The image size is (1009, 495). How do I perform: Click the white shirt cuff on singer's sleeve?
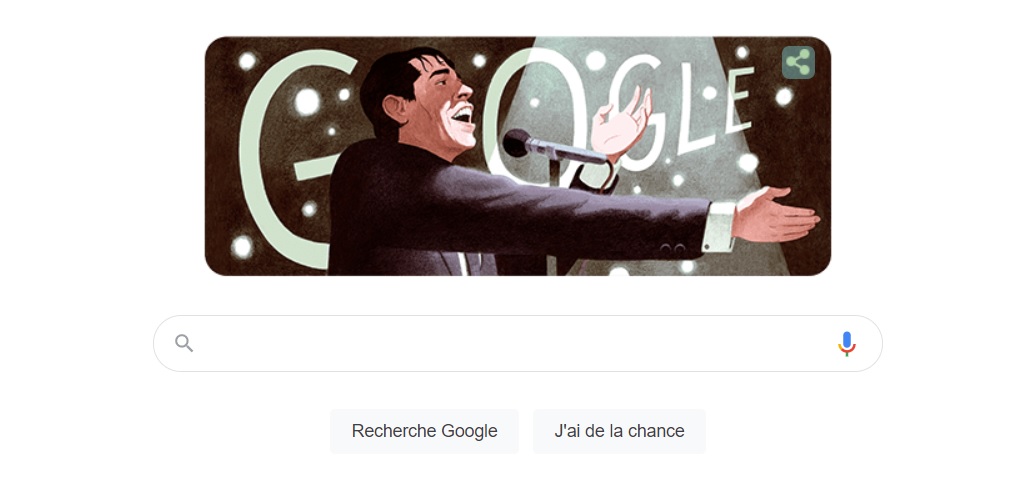(719, 227)
